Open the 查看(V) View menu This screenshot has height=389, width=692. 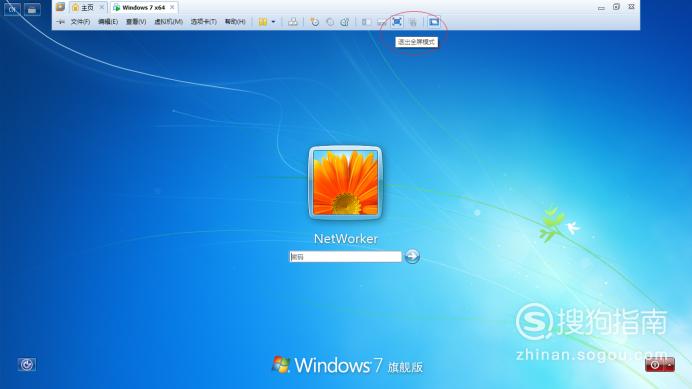click(x=136, y=22)
